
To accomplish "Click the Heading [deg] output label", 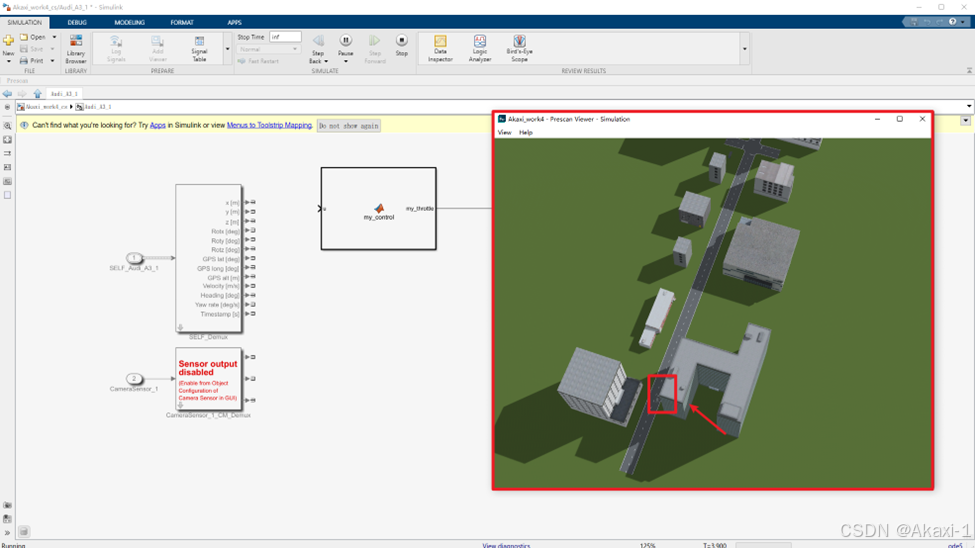I will point(220,295).
